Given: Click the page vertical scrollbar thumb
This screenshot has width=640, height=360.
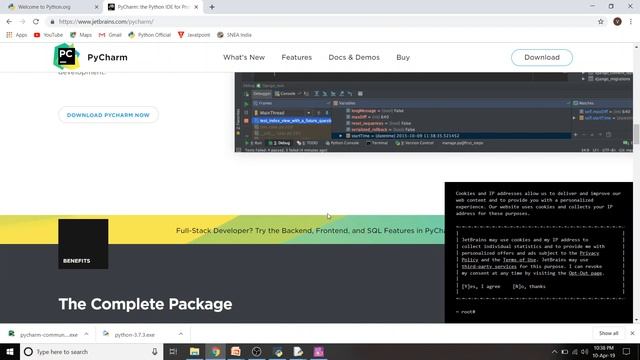Looking at the screenshot, I should pyautogui.click(x=636, y=134).
